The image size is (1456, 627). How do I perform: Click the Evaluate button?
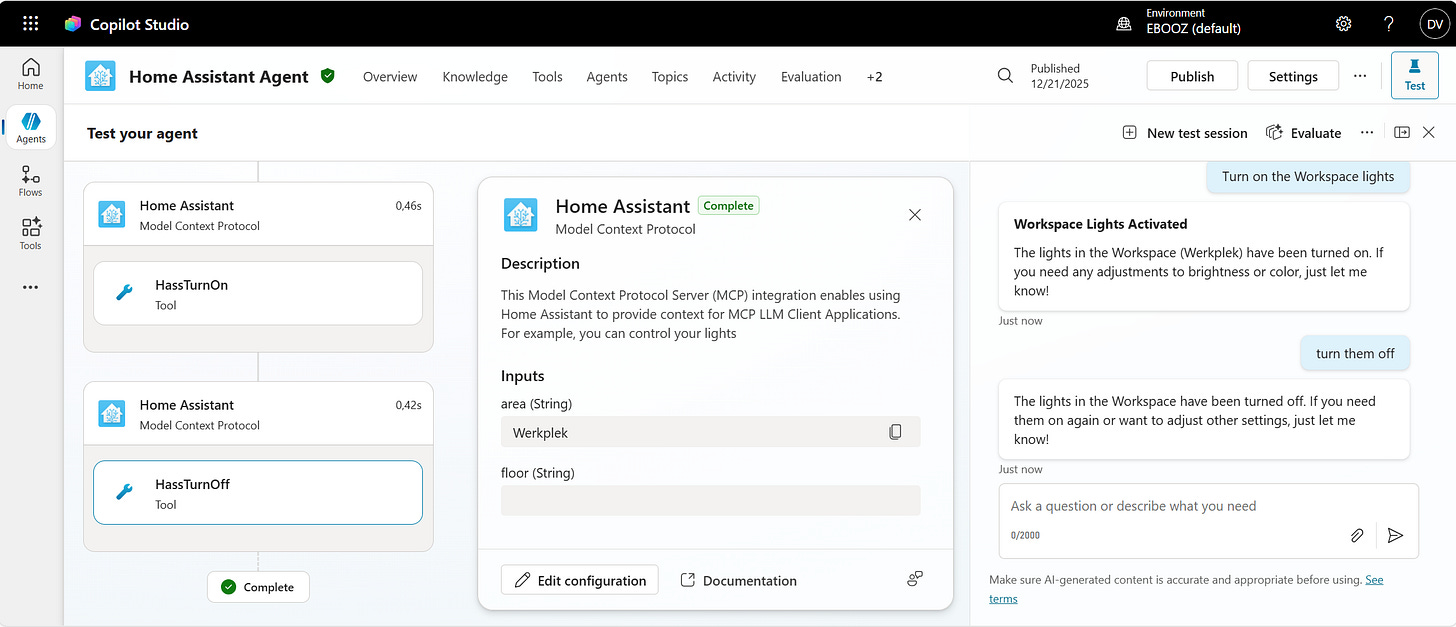pyautogui.click(x=1303, y=132)
